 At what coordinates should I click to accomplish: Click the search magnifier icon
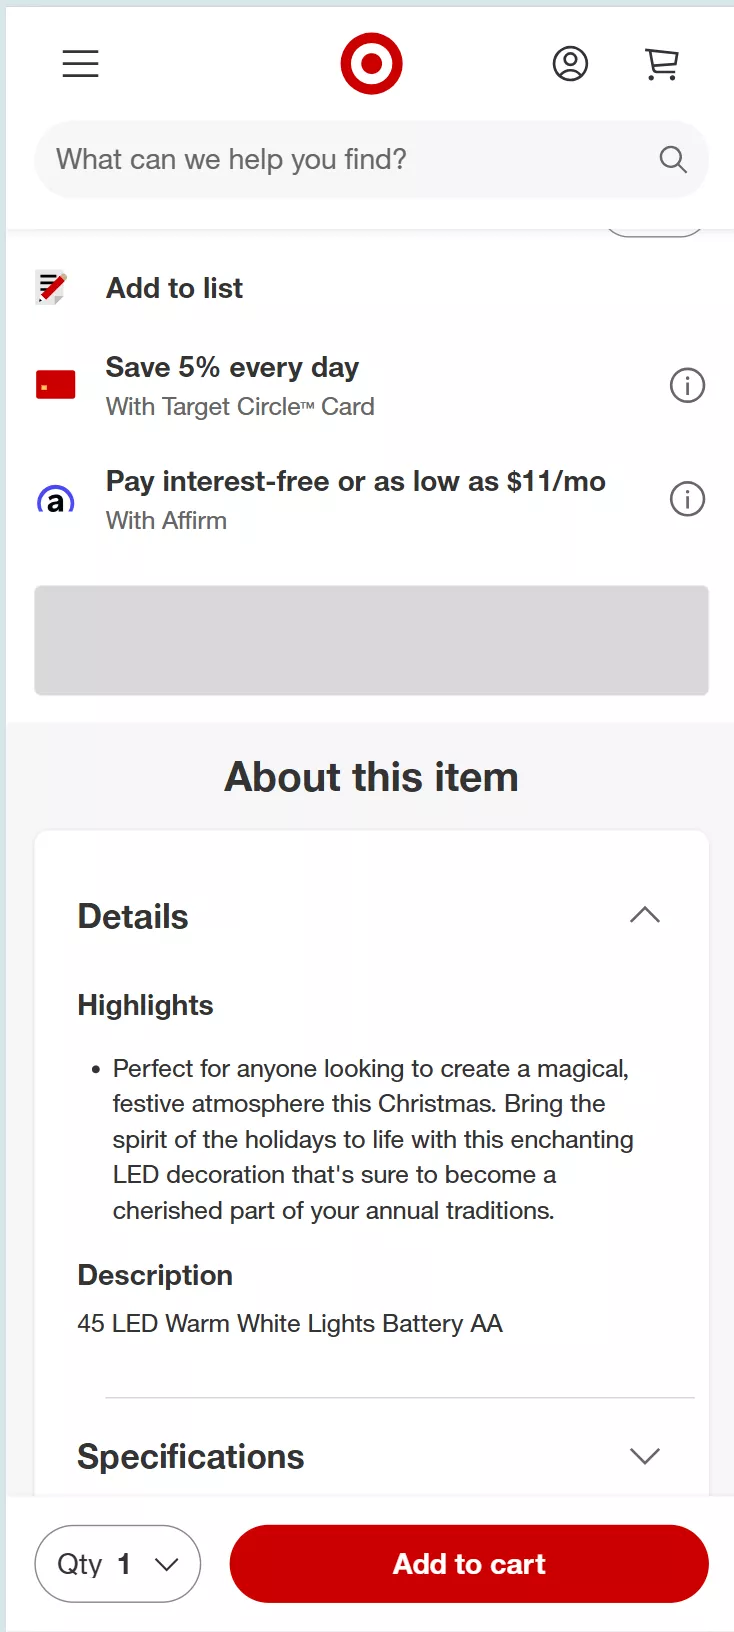(x=673, y=160)
